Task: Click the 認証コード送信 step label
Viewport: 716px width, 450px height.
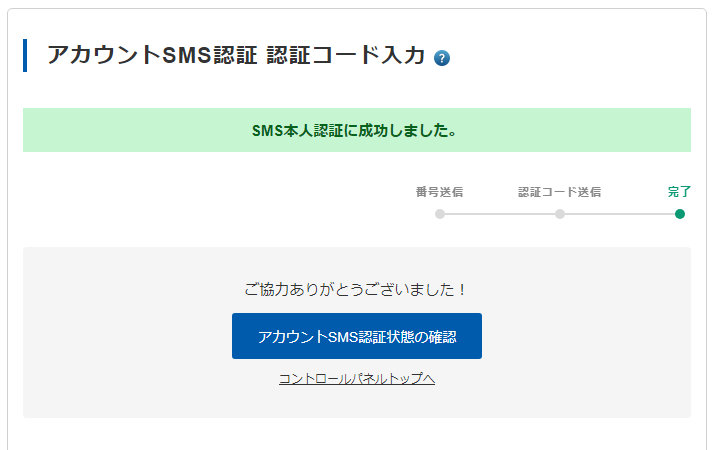Action: (x=559, y=192)
